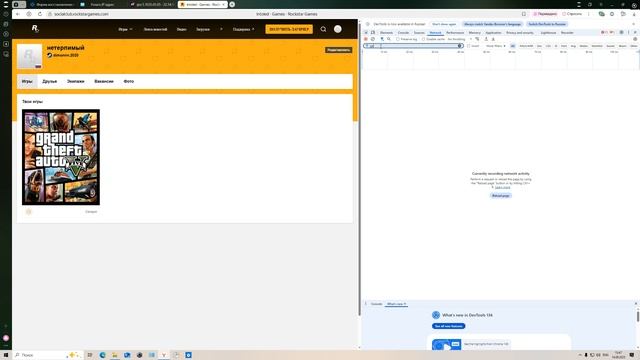
Task: Enable the Preserve log checkbox
Action: 398,39
